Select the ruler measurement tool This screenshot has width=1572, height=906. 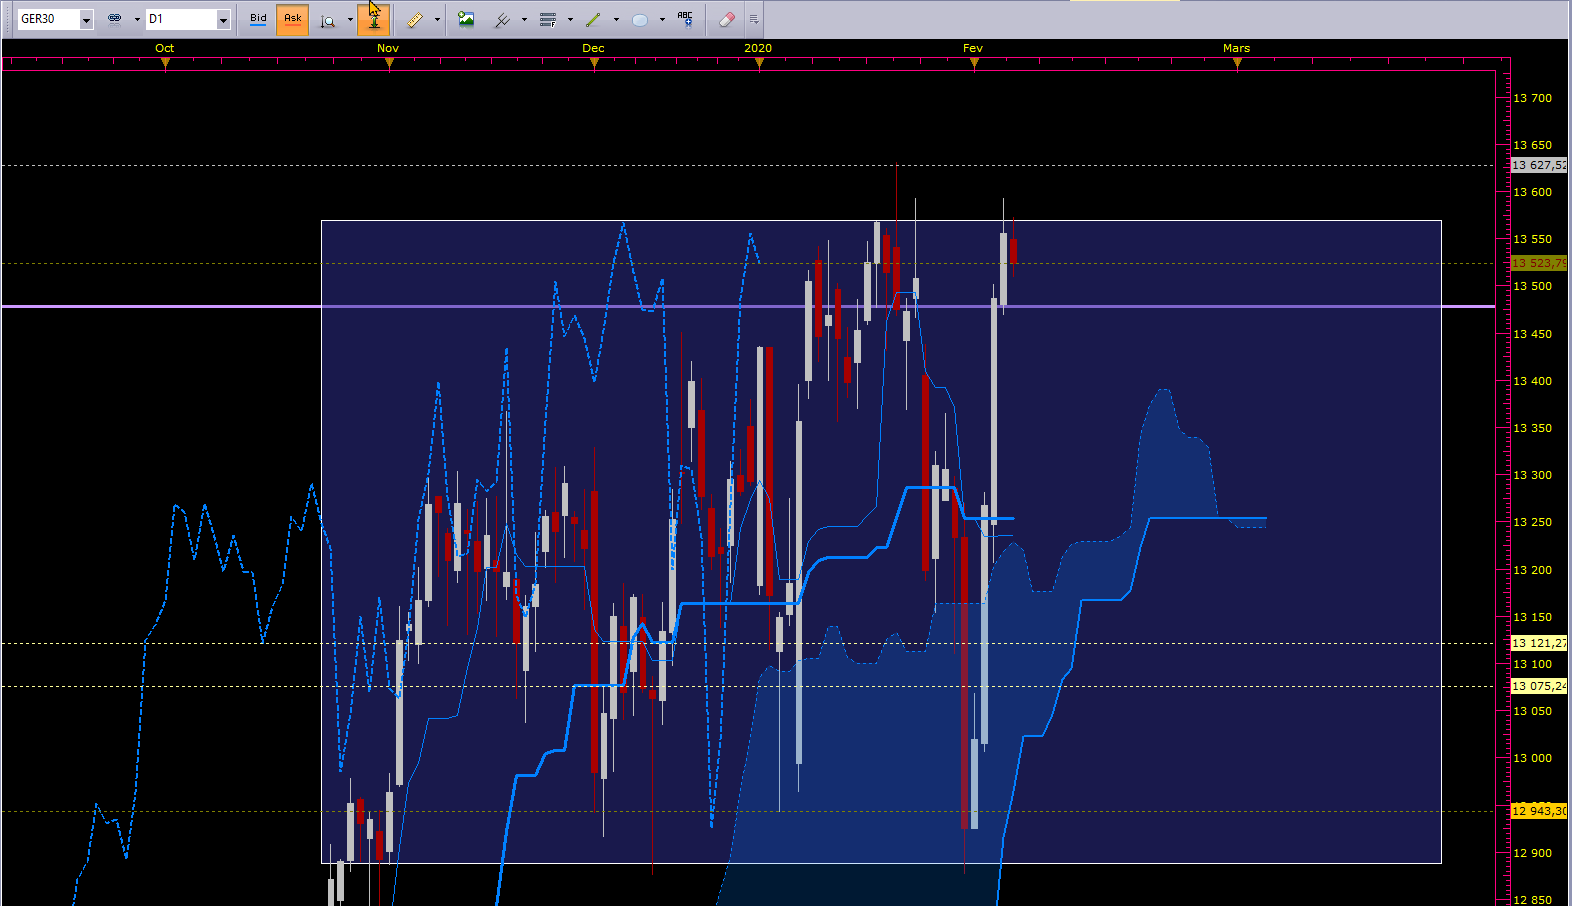click(x=415, y=19)
